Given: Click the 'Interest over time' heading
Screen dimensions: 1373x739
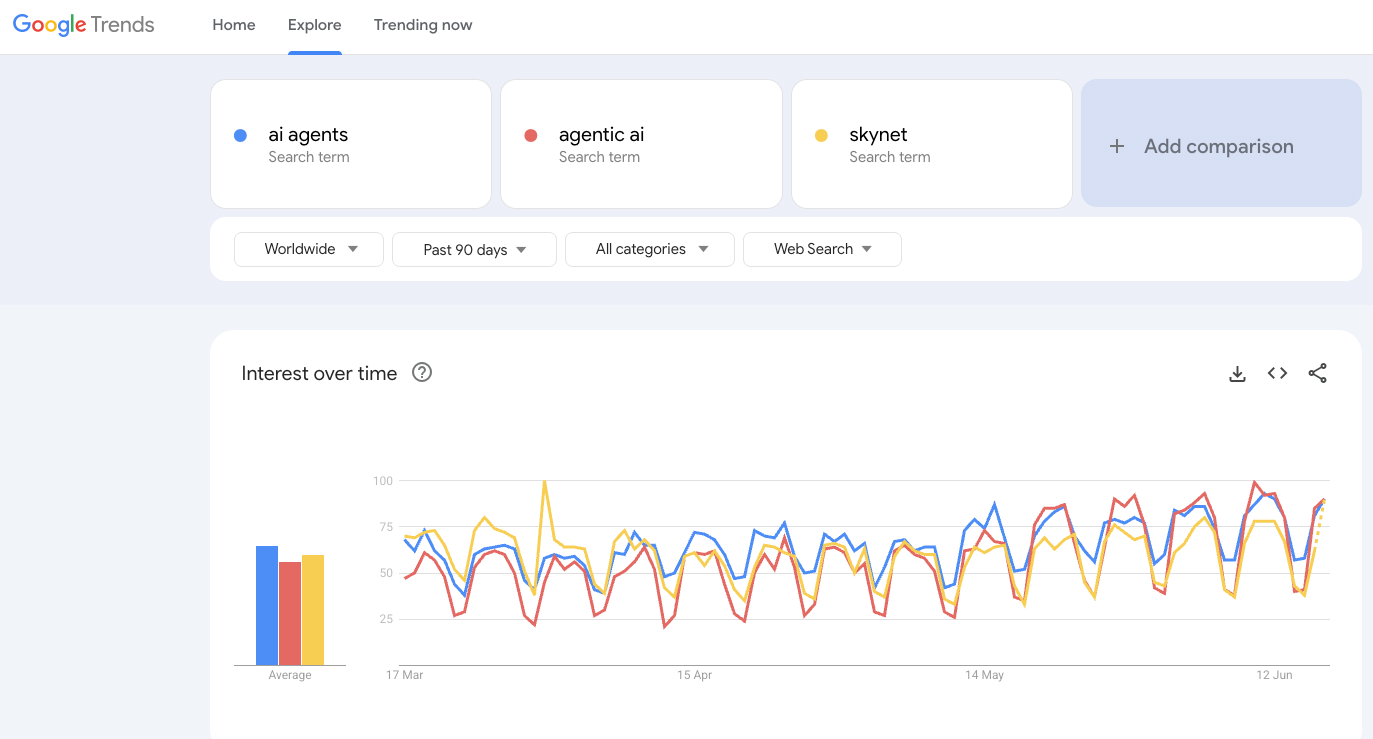Looking at the screenshot, I should click(x=319, y=373).
